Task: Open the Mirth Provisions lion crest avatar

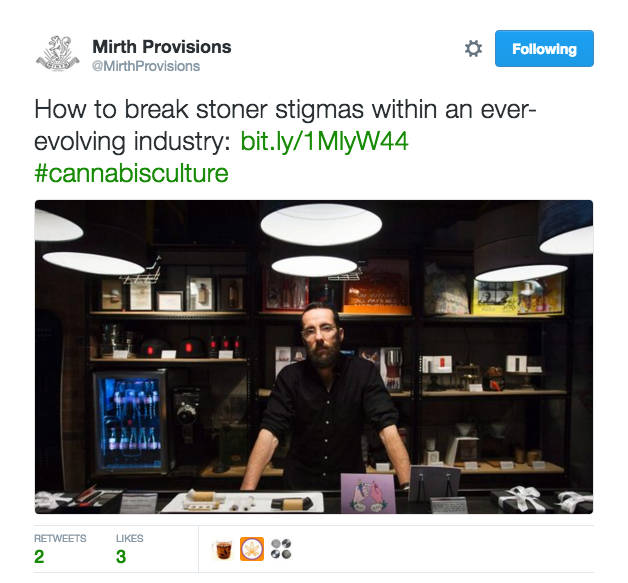Action: (57, 54)
